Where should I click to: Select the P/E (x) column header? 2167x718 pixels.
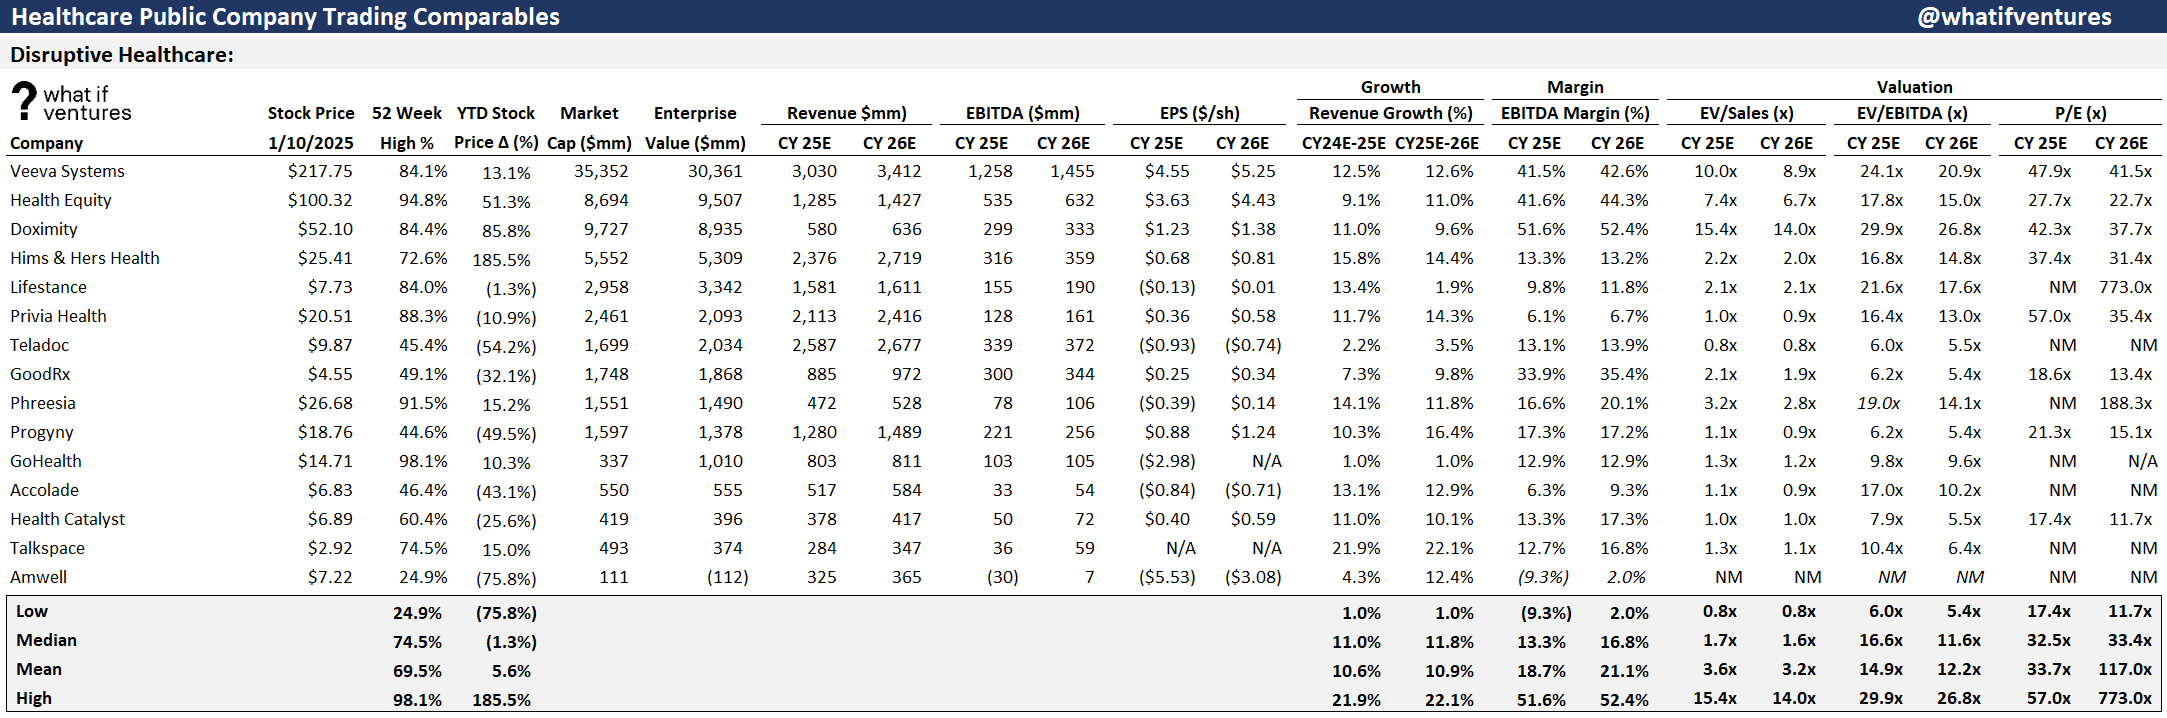[x=2081, y=113]
